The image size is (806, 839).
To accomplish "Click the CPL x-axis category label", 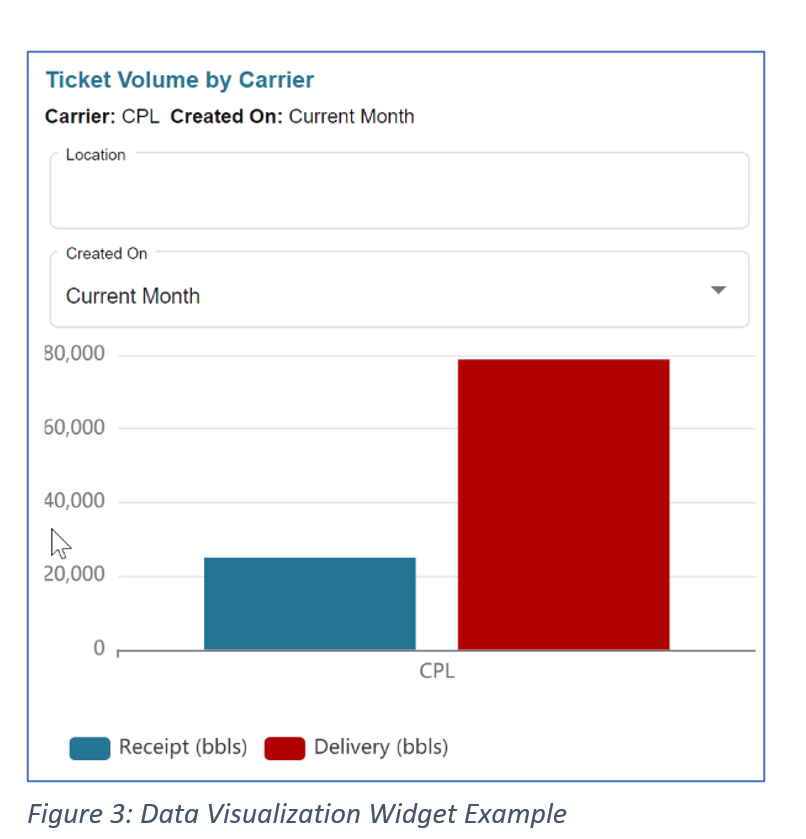I will click(x=437, y=671).
